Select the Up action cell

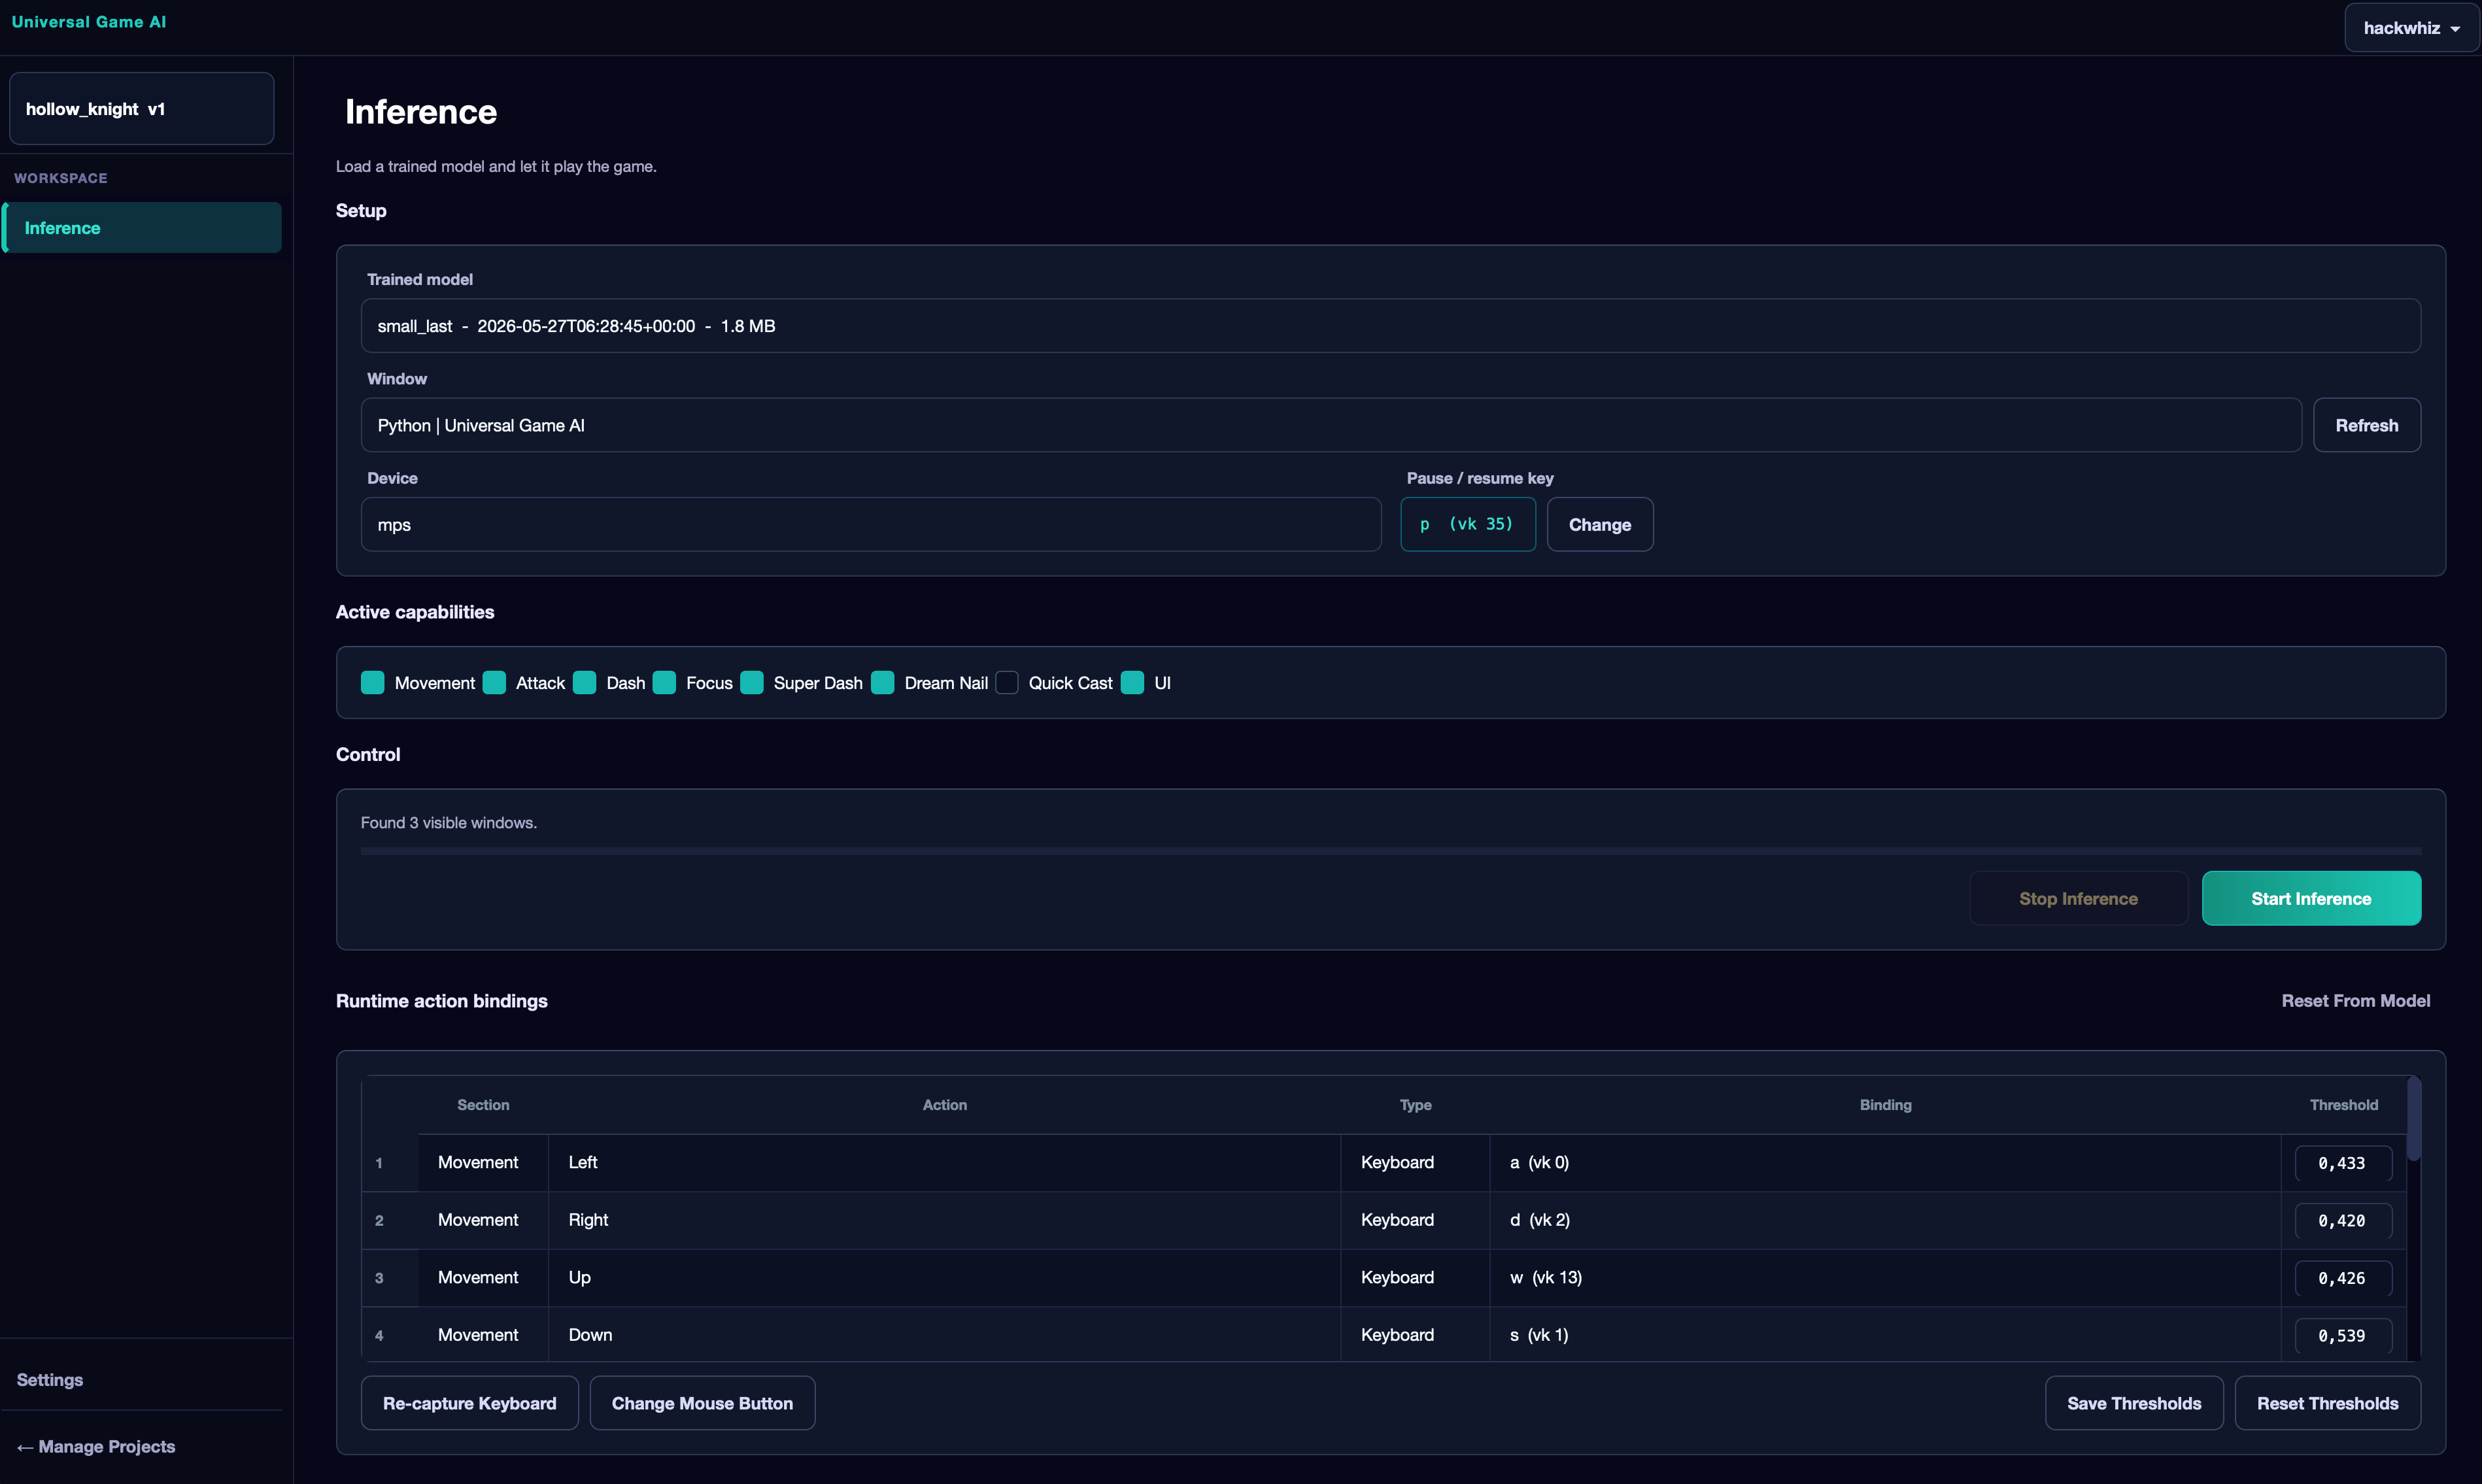pyautogui.click(x=944, y=1277)
